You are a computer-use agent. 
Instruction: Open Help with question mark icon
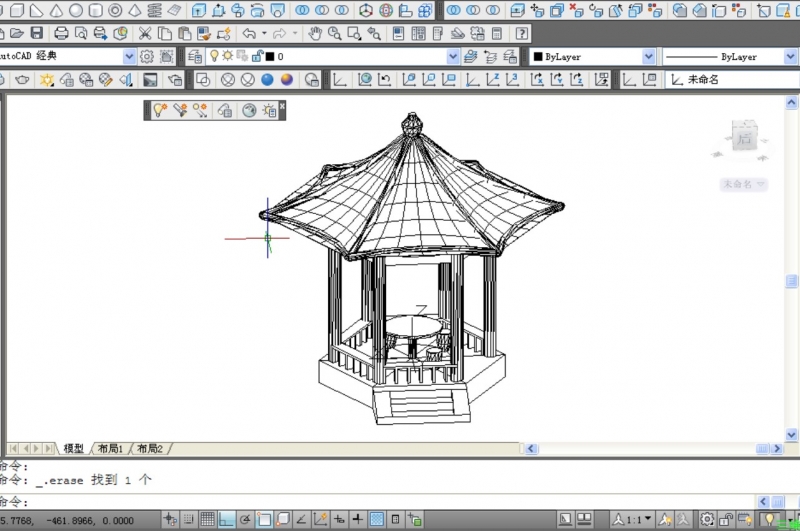click(x=521, y=34)
